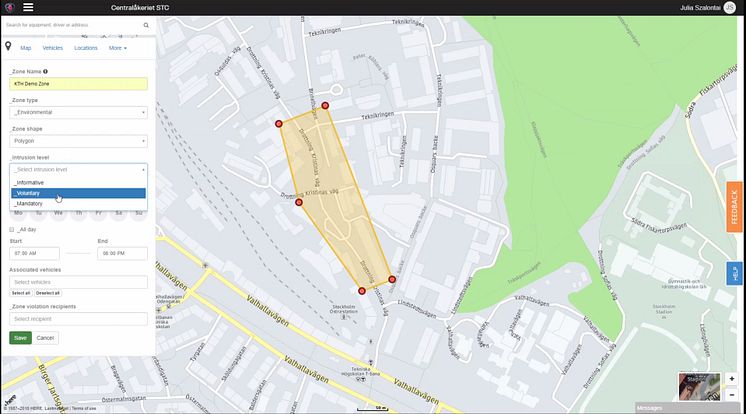Toggle the All day checkbox
Image resolution: width=746 pixels, height=414 pixels.
pyautogui.click(x=12, y=229)
